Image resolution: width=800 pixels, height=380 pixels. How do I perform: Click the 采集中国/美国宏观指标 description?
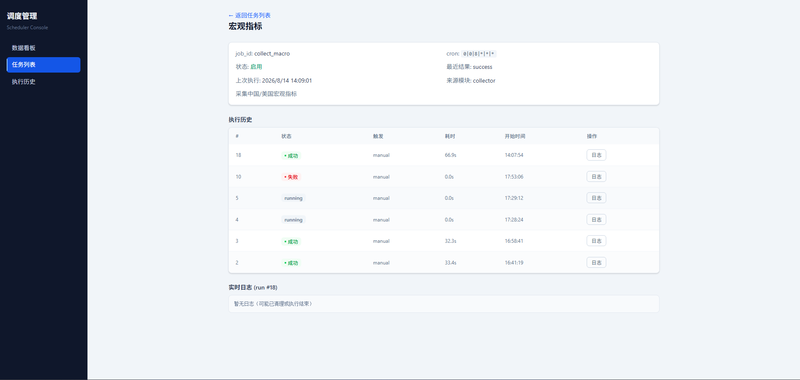pyautogui.click(x=266, y=94)
